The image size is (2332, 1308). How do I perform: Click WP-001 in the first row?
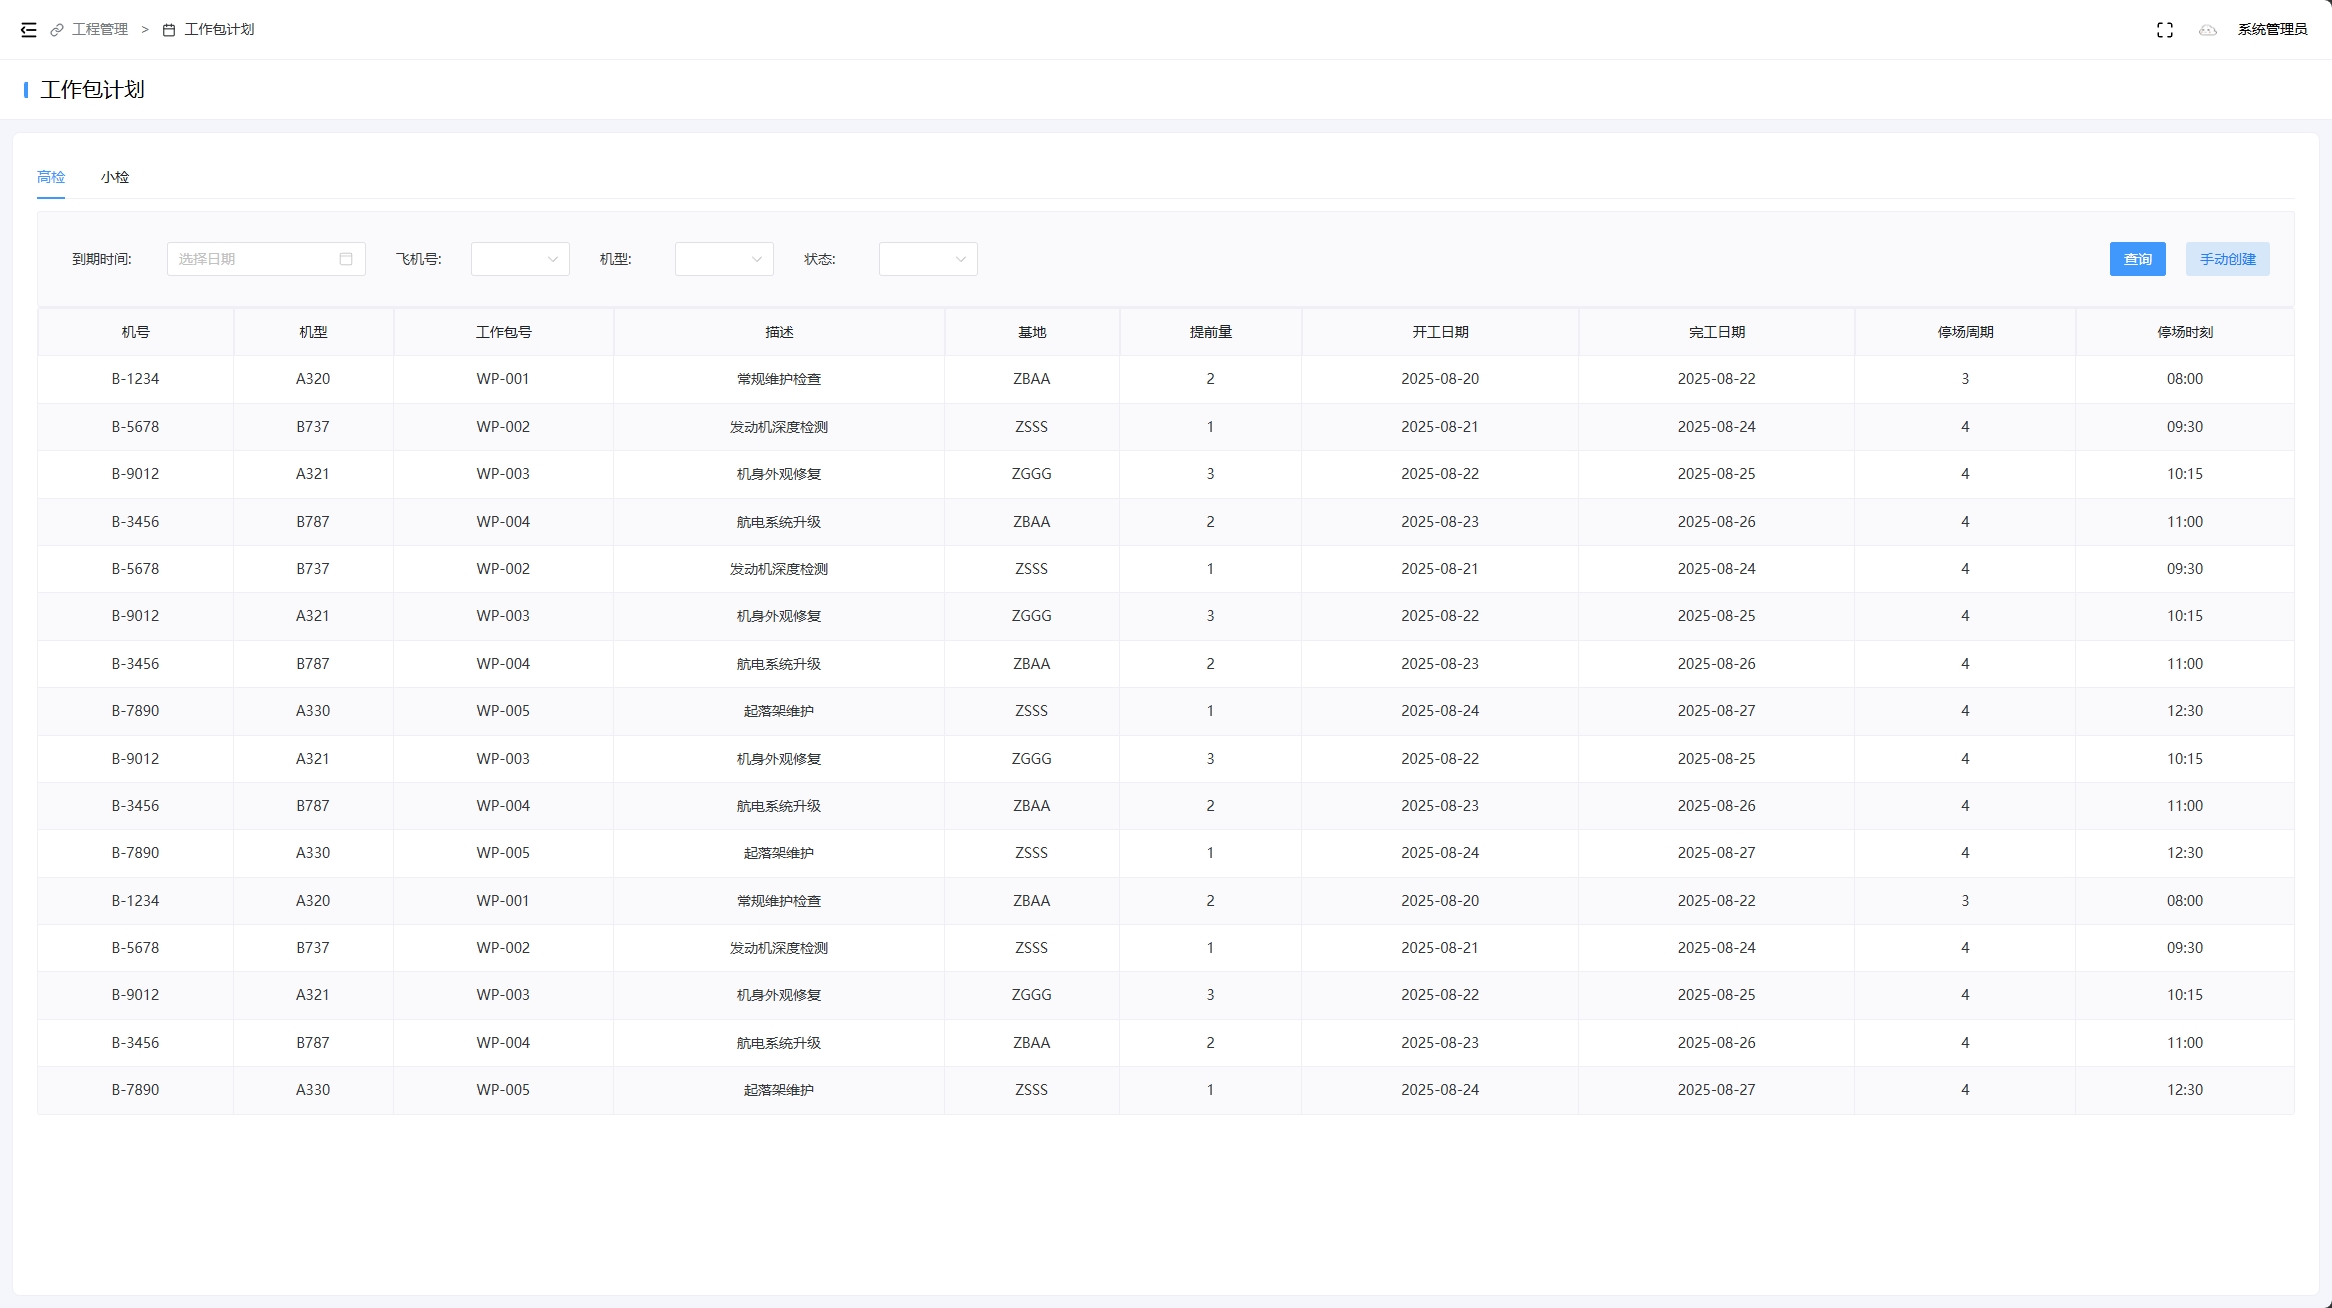(x=503, y=379)
